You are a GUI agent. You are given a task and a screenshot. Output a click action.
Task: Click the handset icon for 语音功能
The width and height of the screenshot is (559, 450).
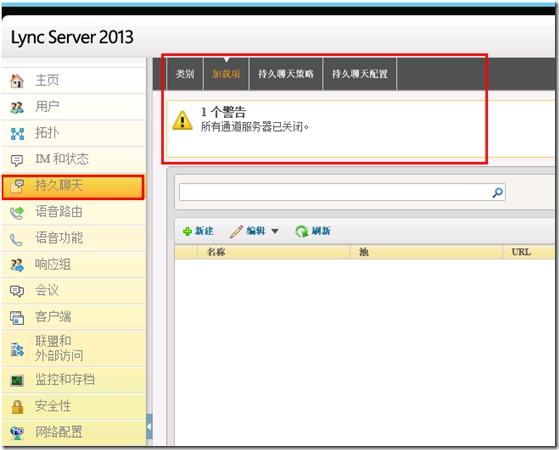click(16, 240)
